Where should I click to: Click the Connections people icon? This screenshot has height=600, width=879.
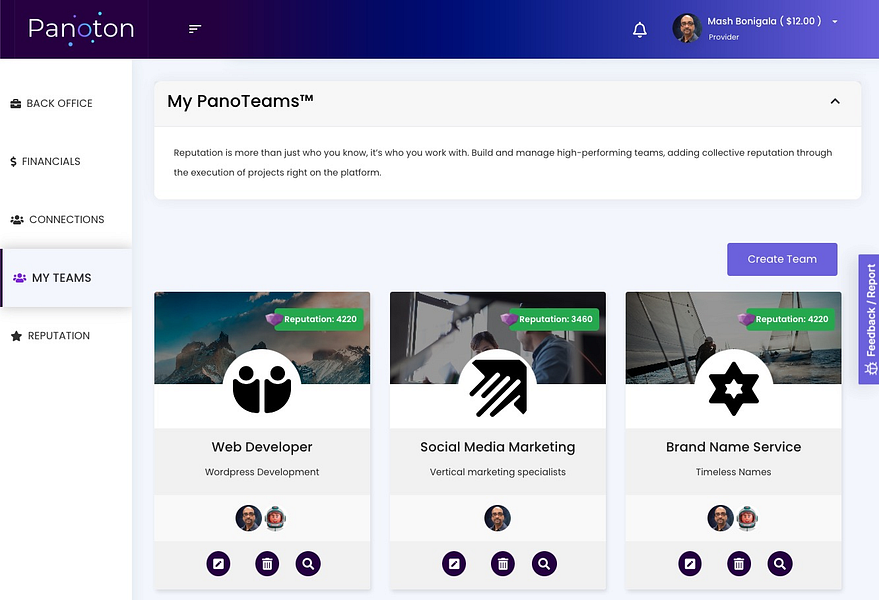pos(17,219)
